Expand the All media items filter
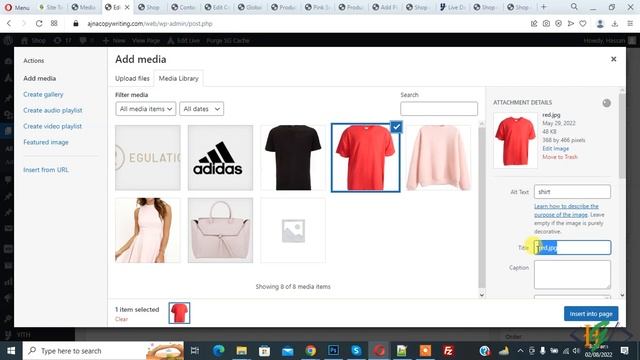The image size is (640, 360). pyautogui.click(x=146, y=109)
